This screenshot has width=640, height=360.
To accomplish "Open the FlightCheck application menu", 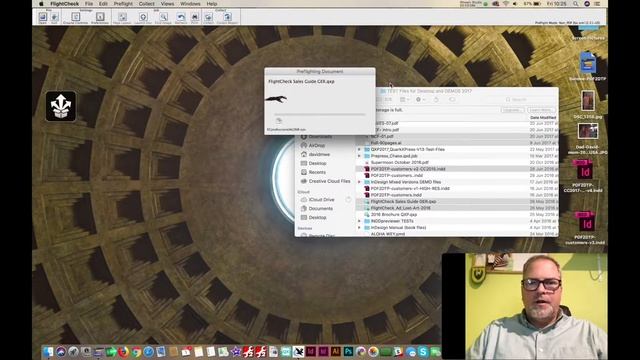I will [64, 4].
